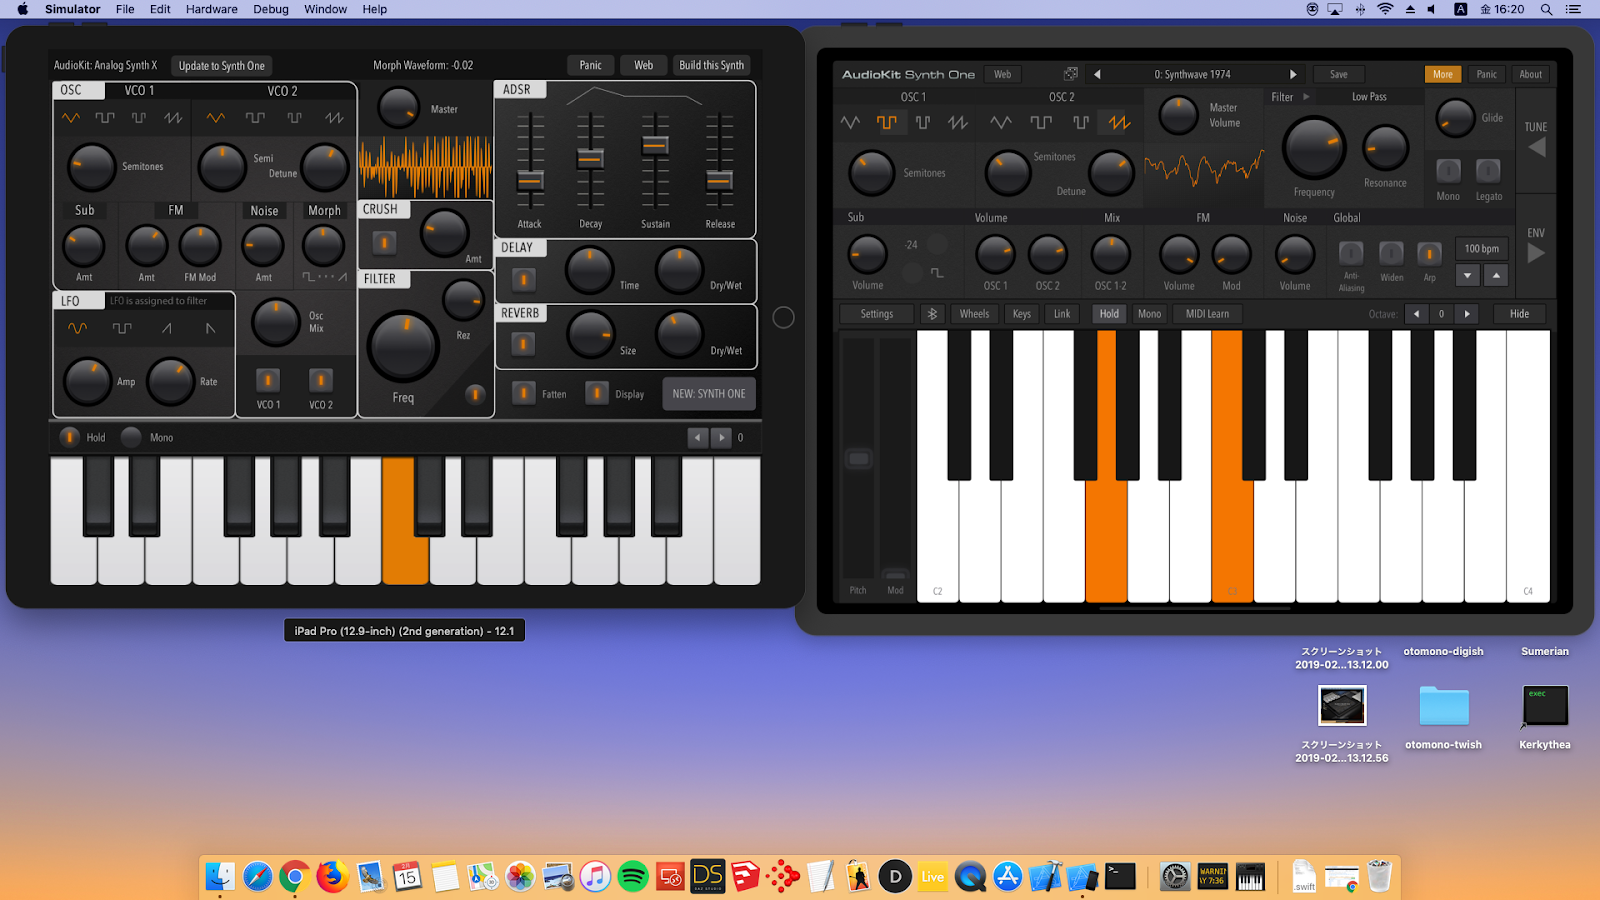
Task: Select sawtooth waveform for VCO 2 in Analog Synth X
Action: [x=334, y=118]
